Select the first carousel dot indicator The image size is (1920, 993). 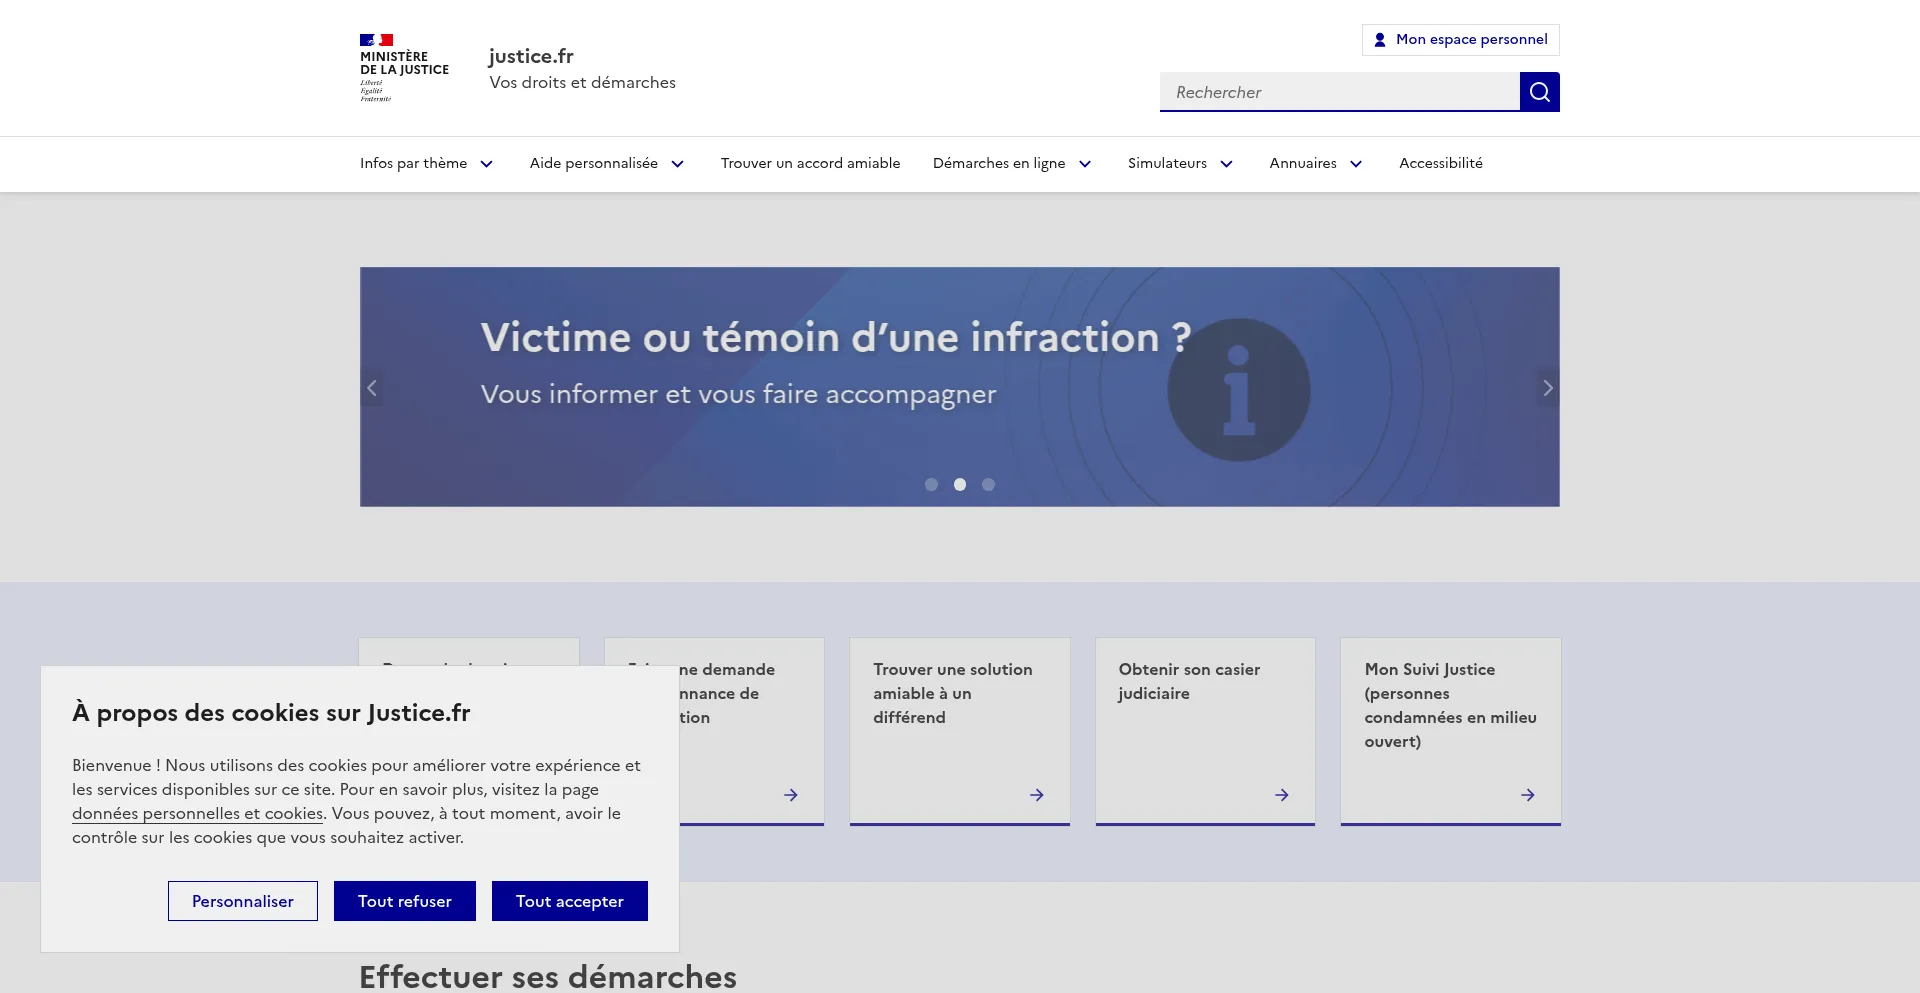931,485
